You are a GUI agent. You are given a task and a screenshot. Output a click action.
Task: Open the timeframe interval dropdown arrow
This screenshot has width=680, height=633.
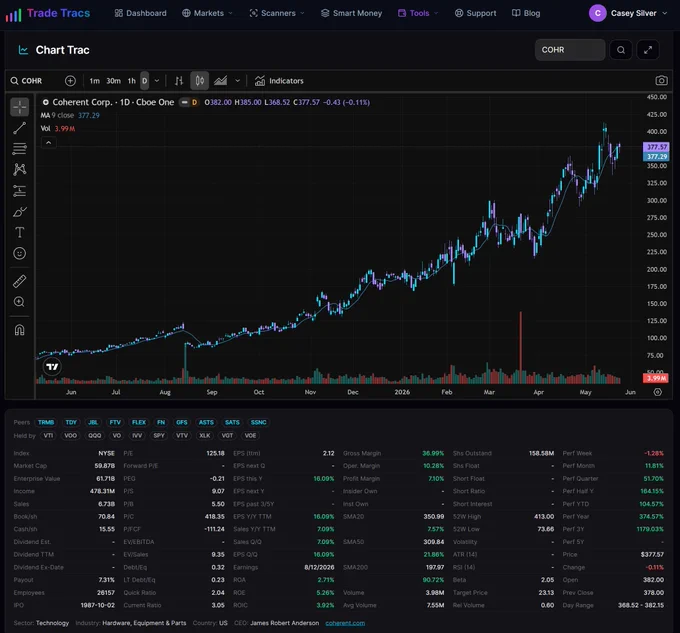coord(157,81)
